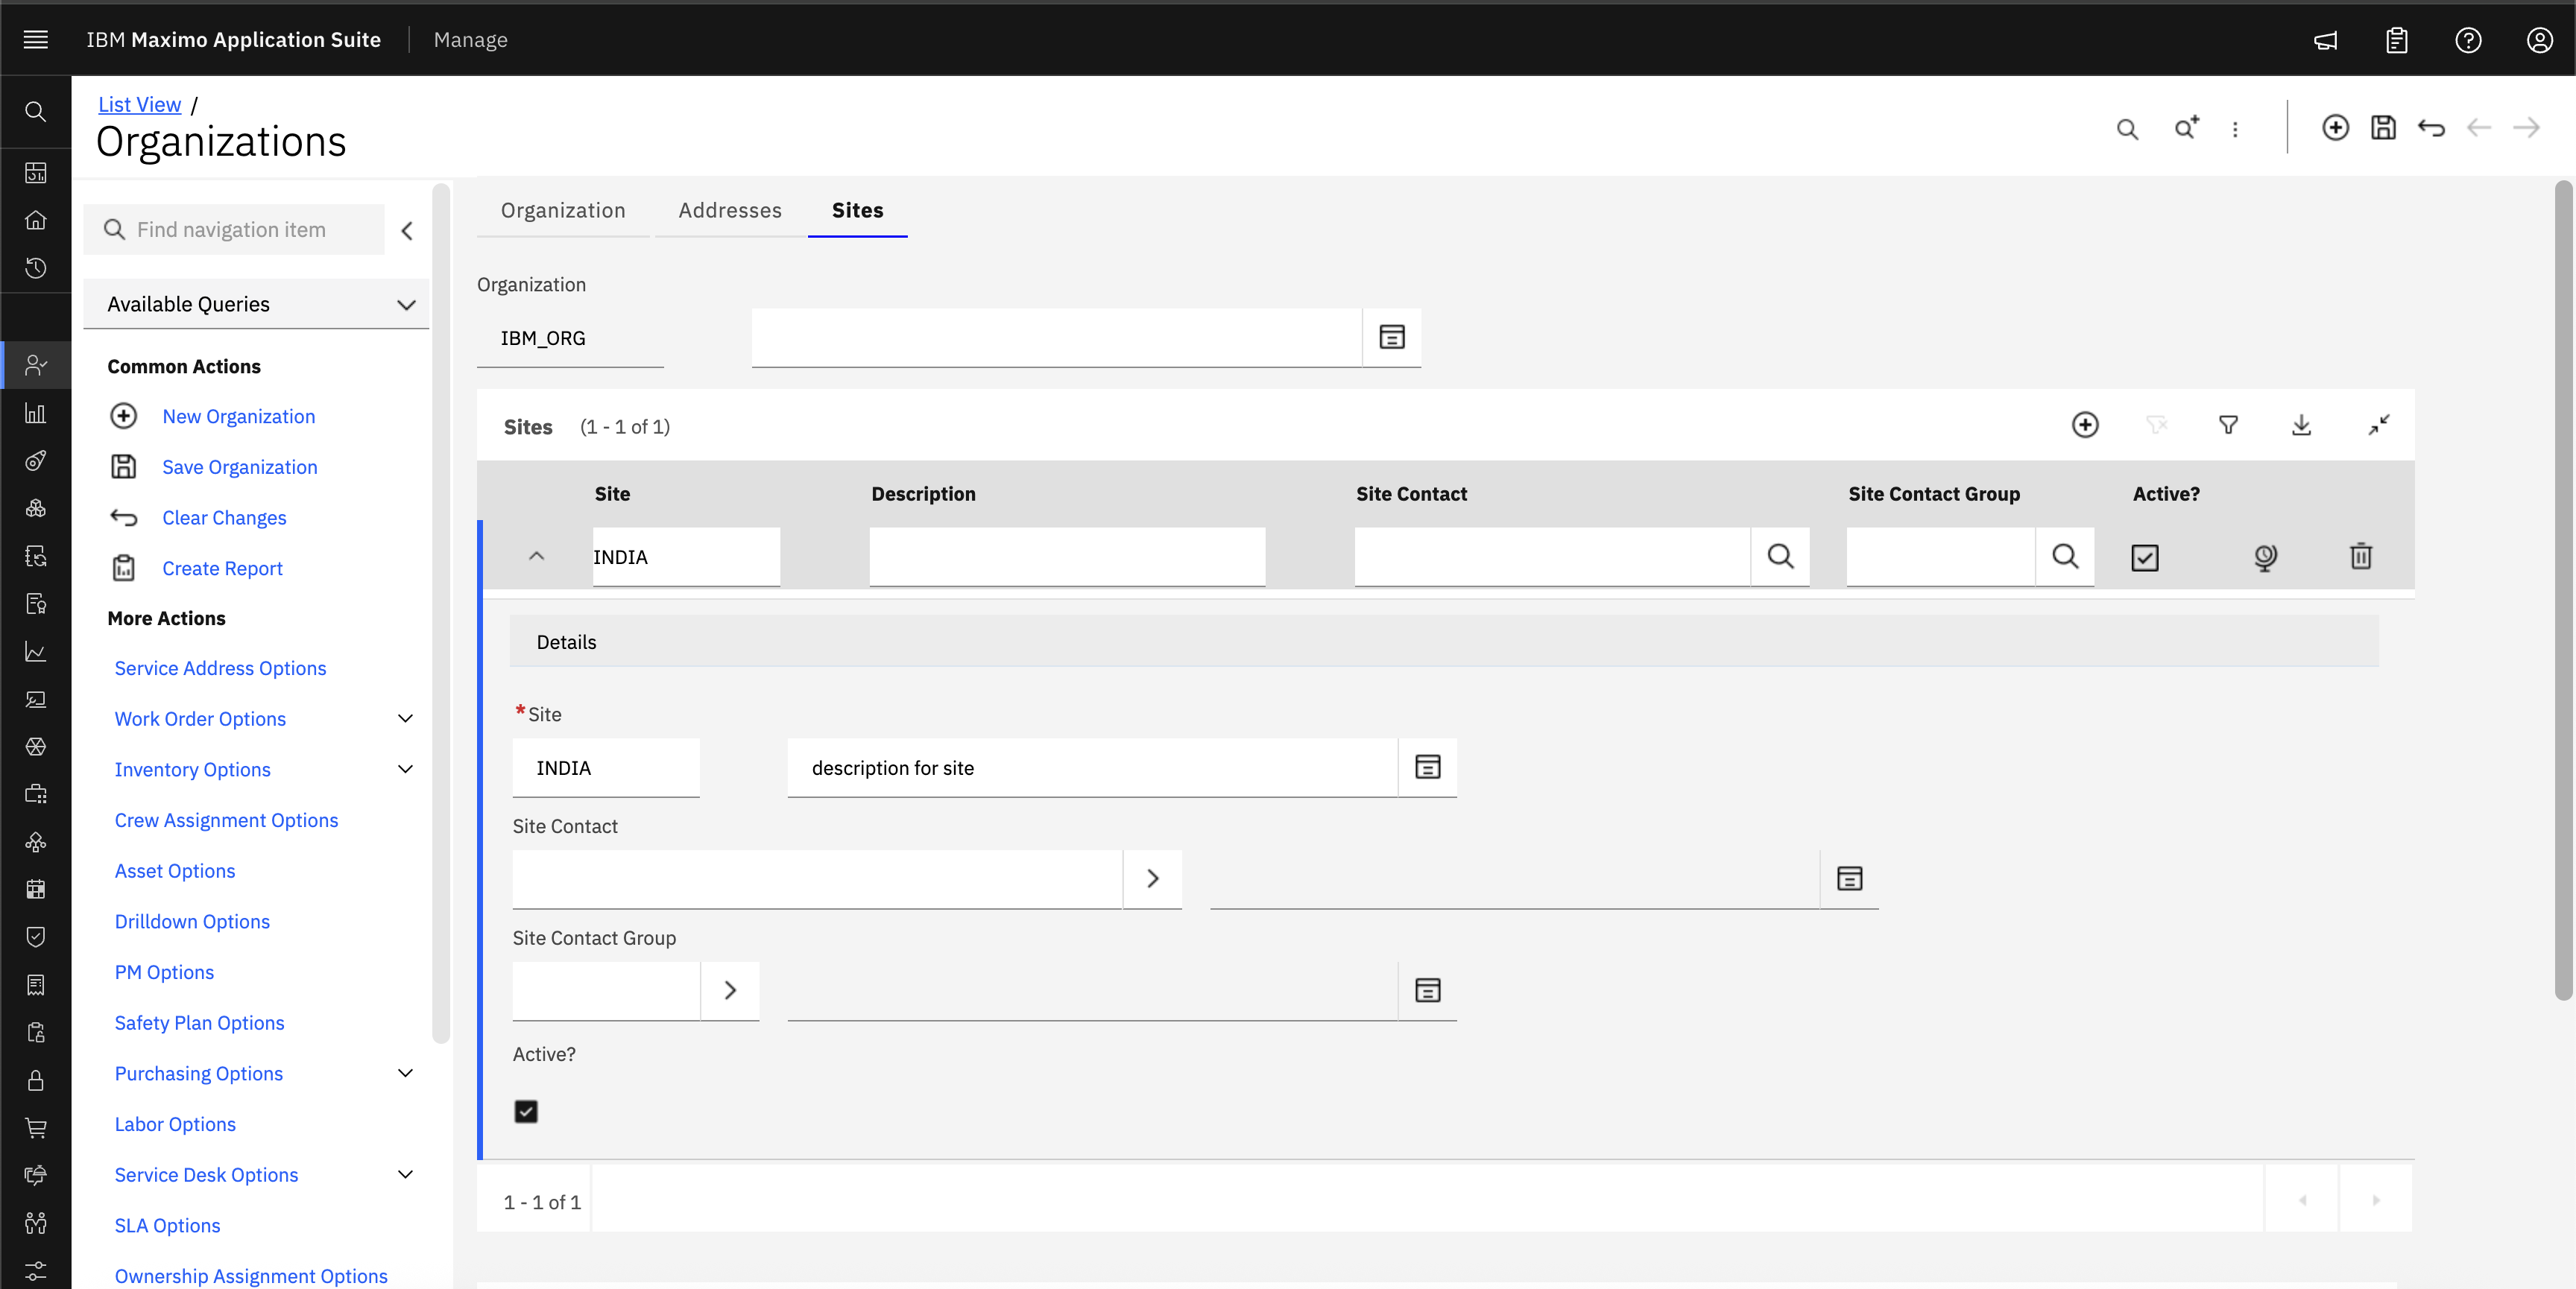The height and width of the screenshot is (1289, 2576).
Task: Click the Site Contact field in Details
Action: (817, 879)
